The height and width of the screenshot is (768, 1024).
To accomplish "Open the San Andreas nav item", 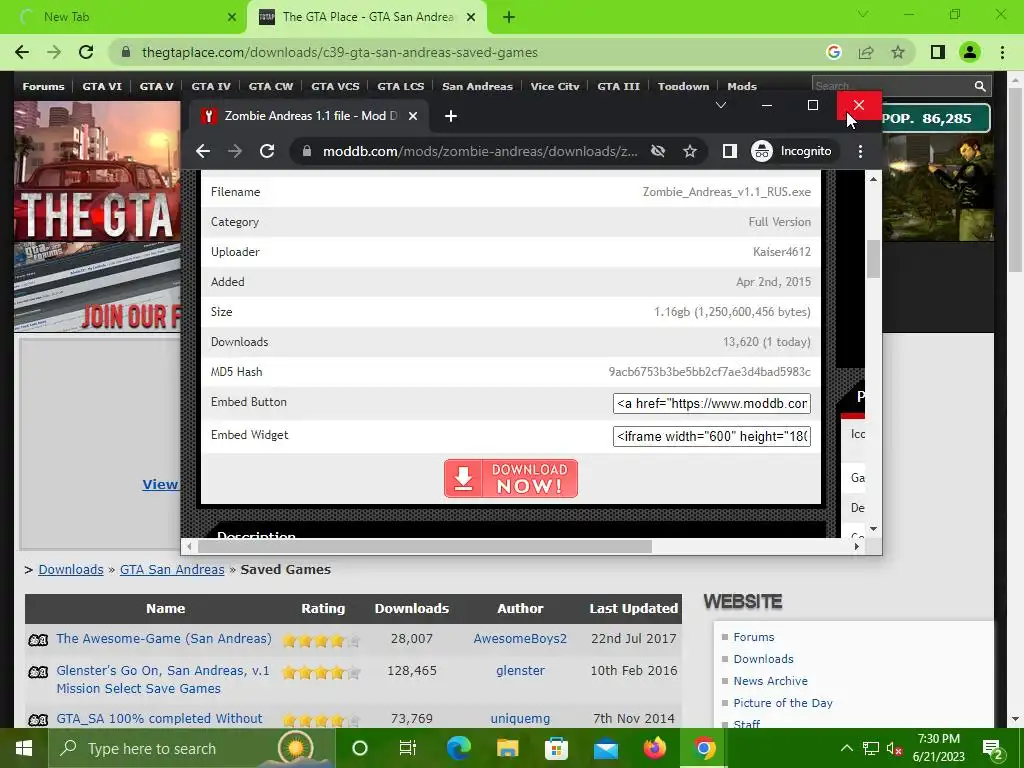I will pos(477,86).
